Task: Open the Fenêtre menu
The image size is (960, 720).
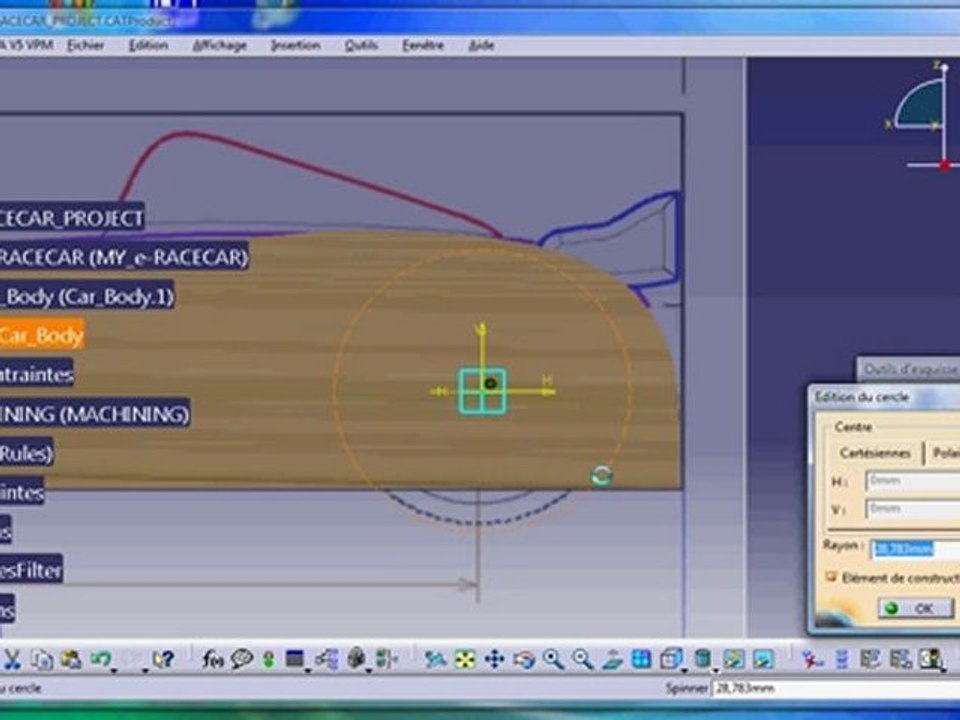Action: point(422,45)
